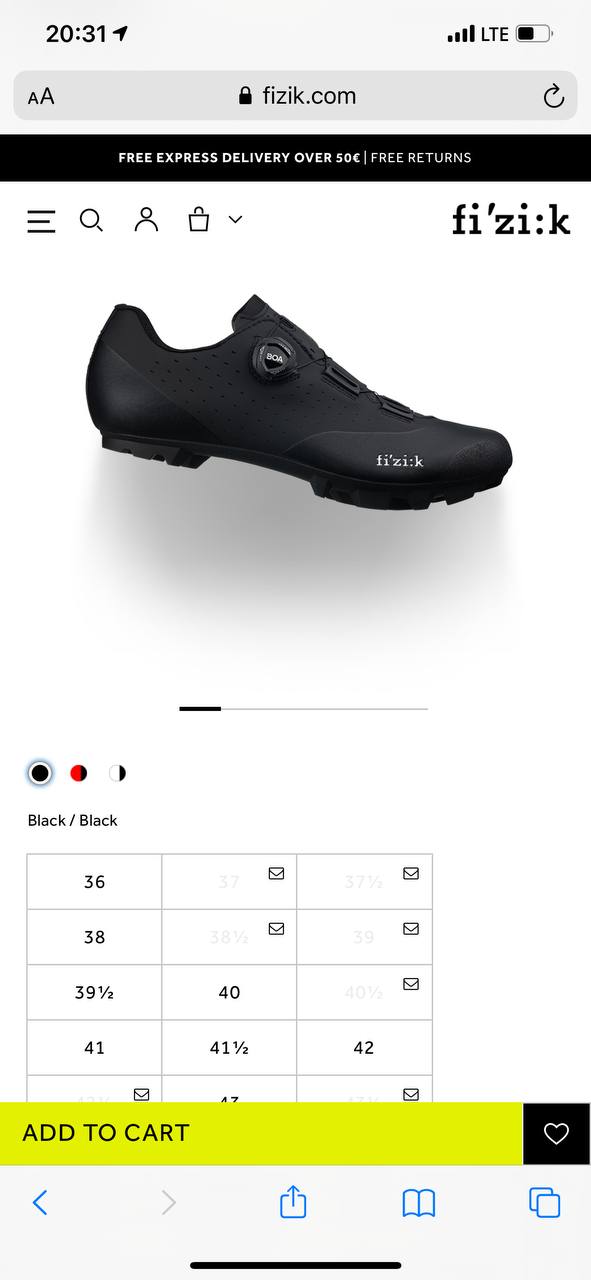Image resolution: width=591 pixels, height=1280 pixels.
Task: Select the black color swatch
Action: (40, 773)
